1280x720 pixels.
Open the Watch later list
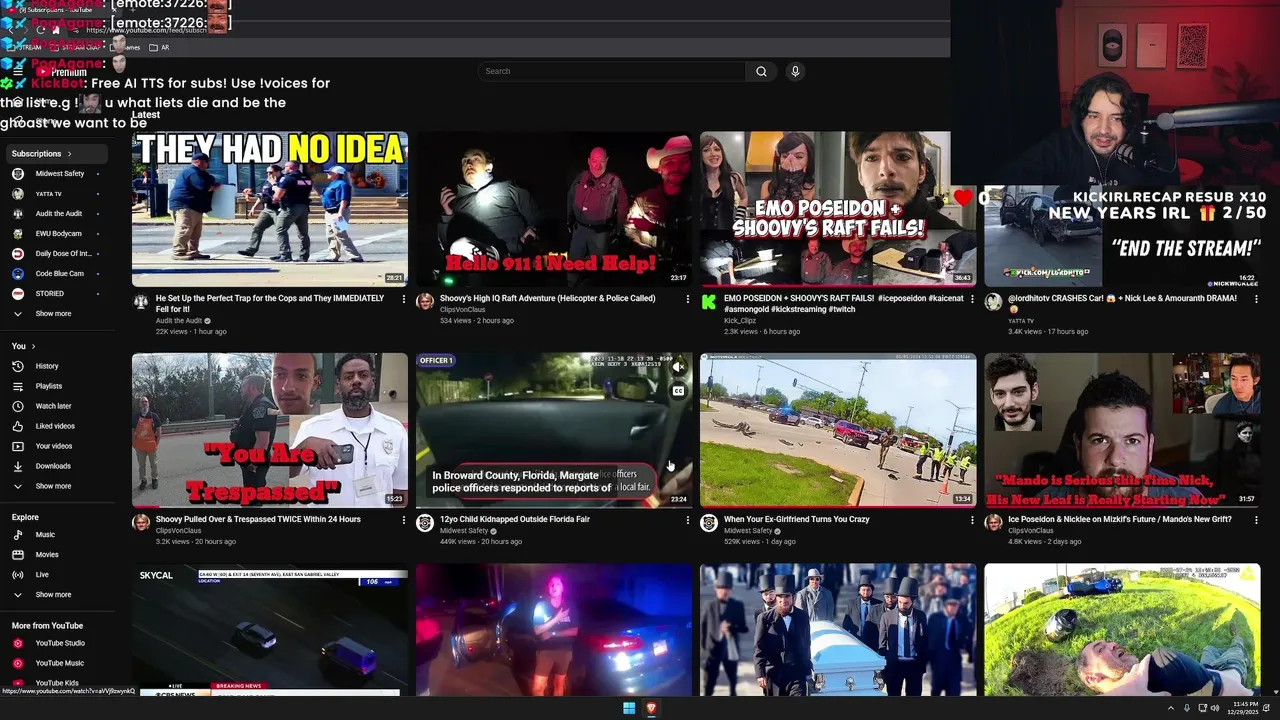pyautogui.click(x=53, y=406)
